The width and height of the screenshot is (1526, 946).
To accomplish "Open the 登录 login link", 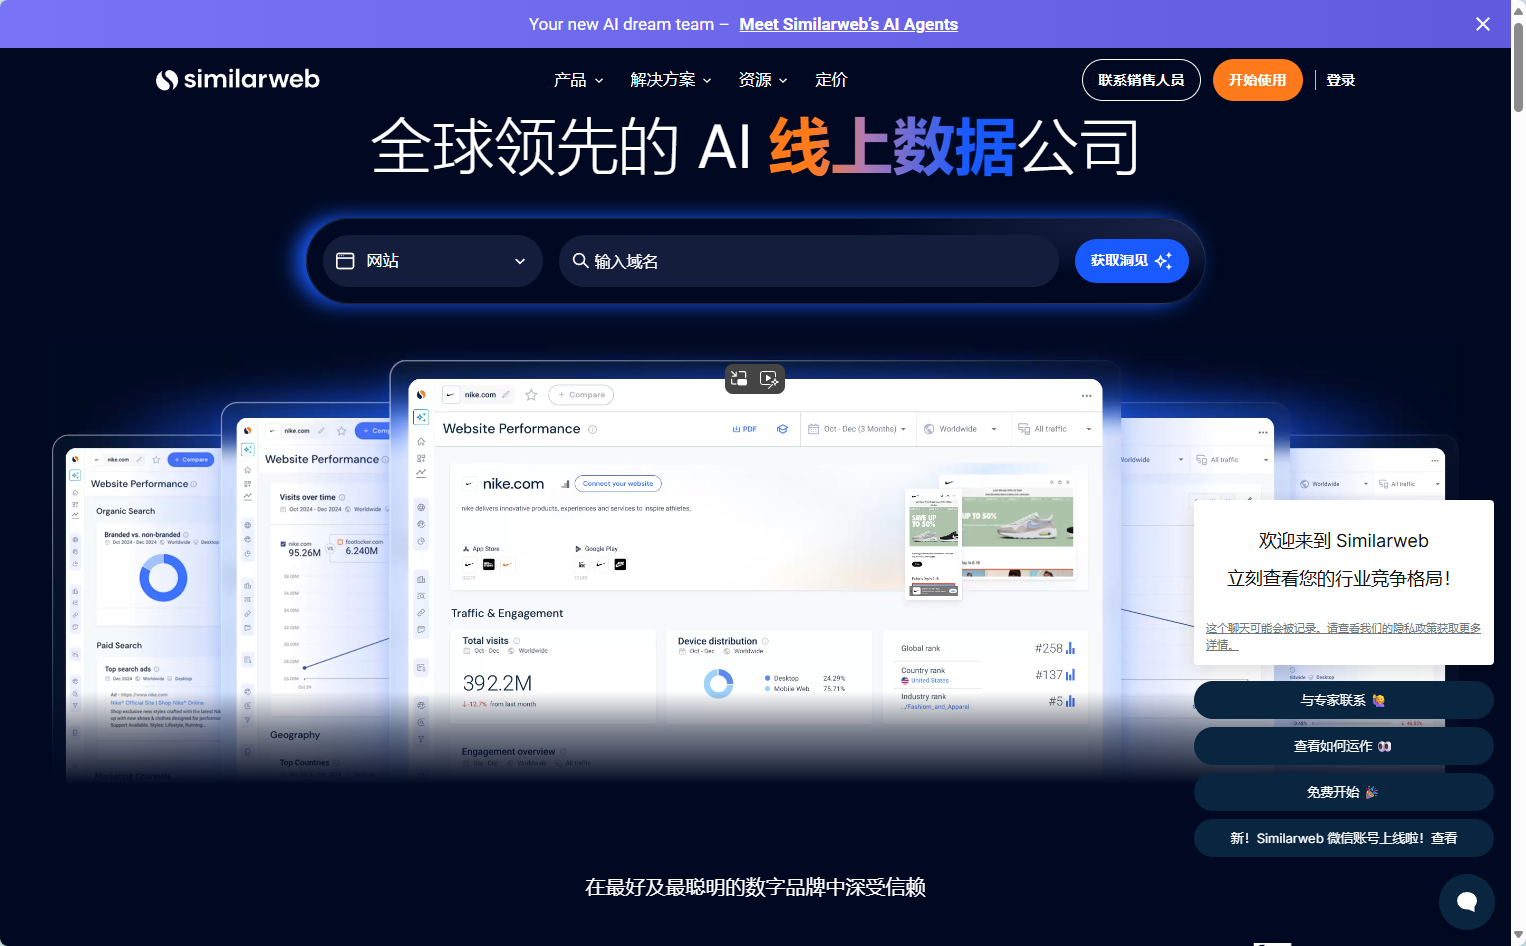I will point(1340,80).
